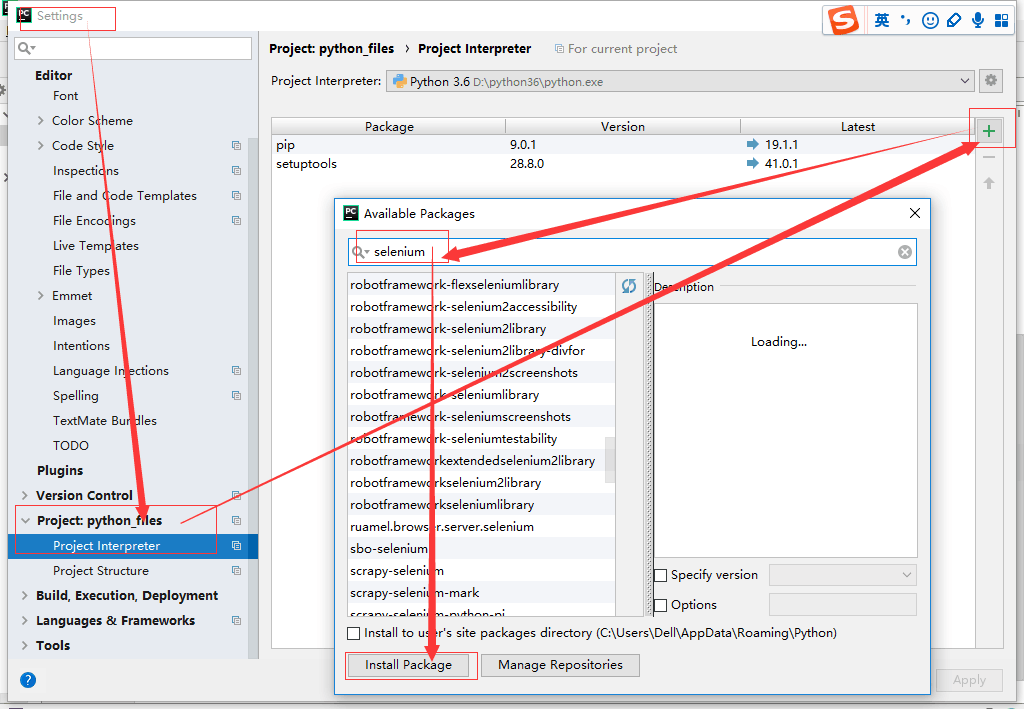Screen dimensions: 1024x709
Task: Select scrapy-selenium-mark in the list
Action: 481,593
